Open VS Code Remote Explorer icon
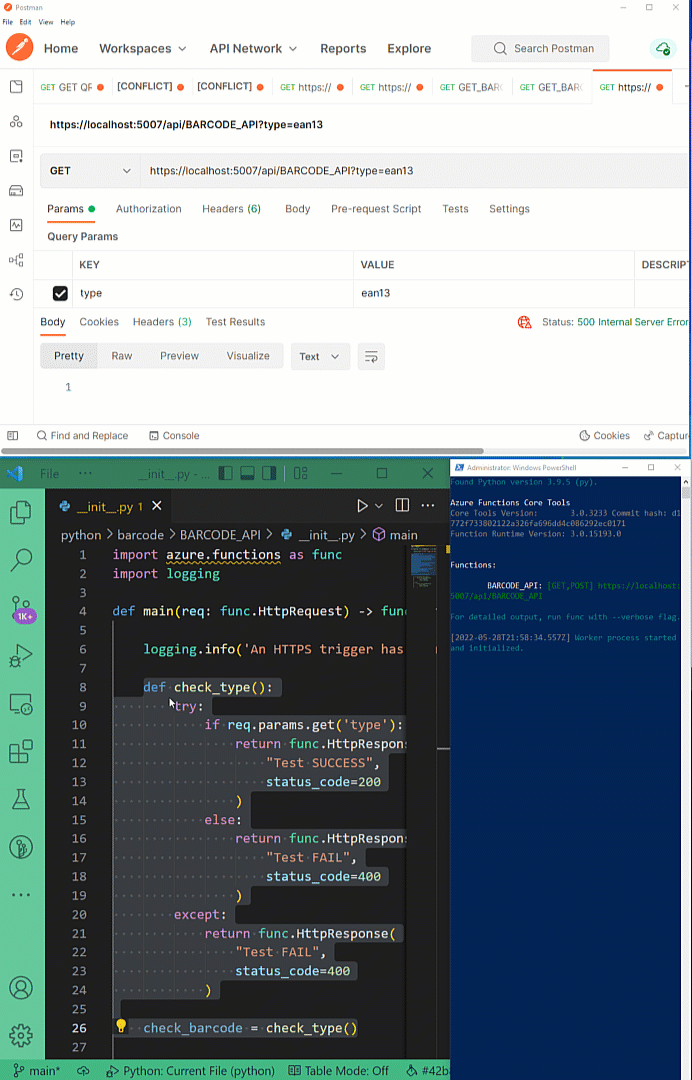 [21, 704]
